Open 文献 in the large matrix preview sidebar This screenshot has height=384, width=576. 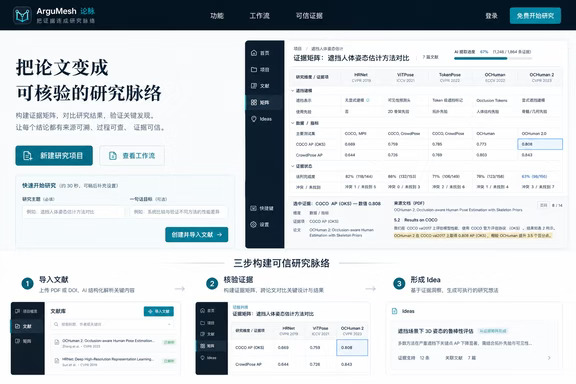tap(260, 86)
